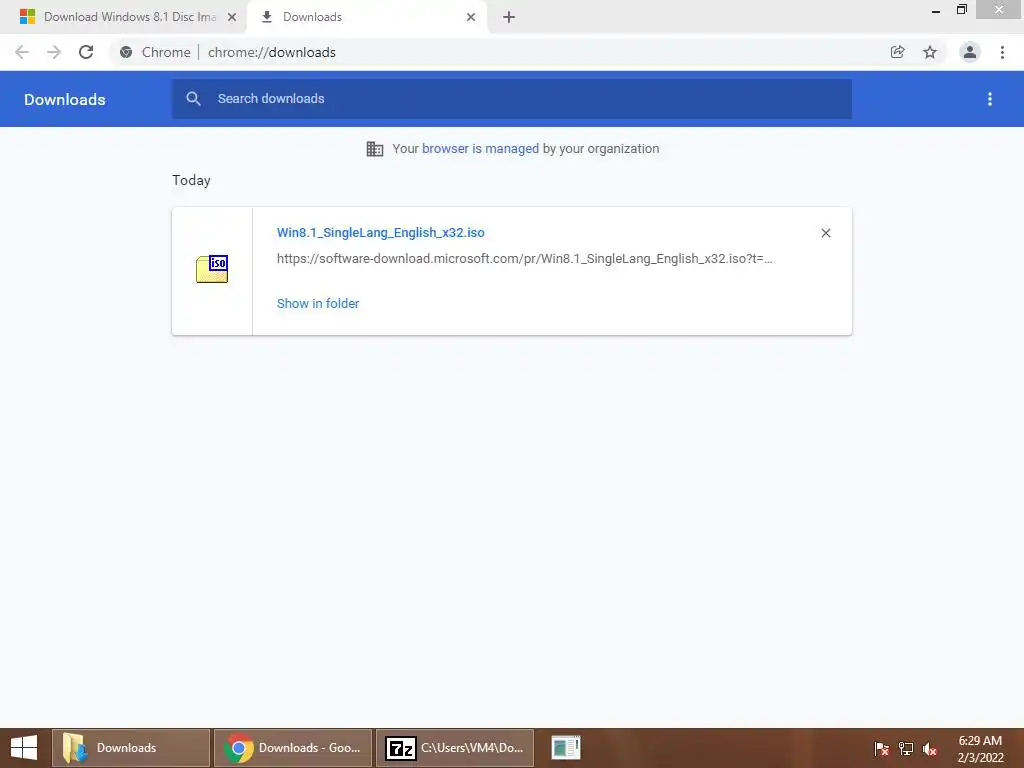Close the Download Windows 8.1 tab
Viewport: 1024px width, 768px height.
click(x=232, y=17)
